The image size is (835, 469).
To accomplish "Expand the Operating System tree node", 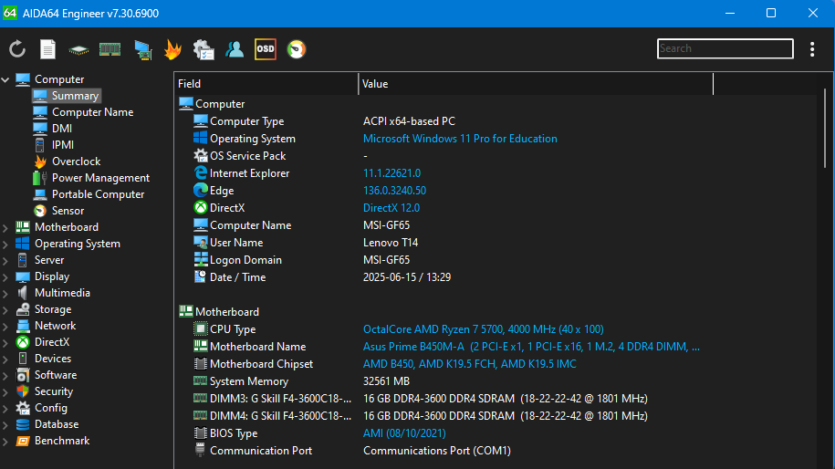I will 5,244.
